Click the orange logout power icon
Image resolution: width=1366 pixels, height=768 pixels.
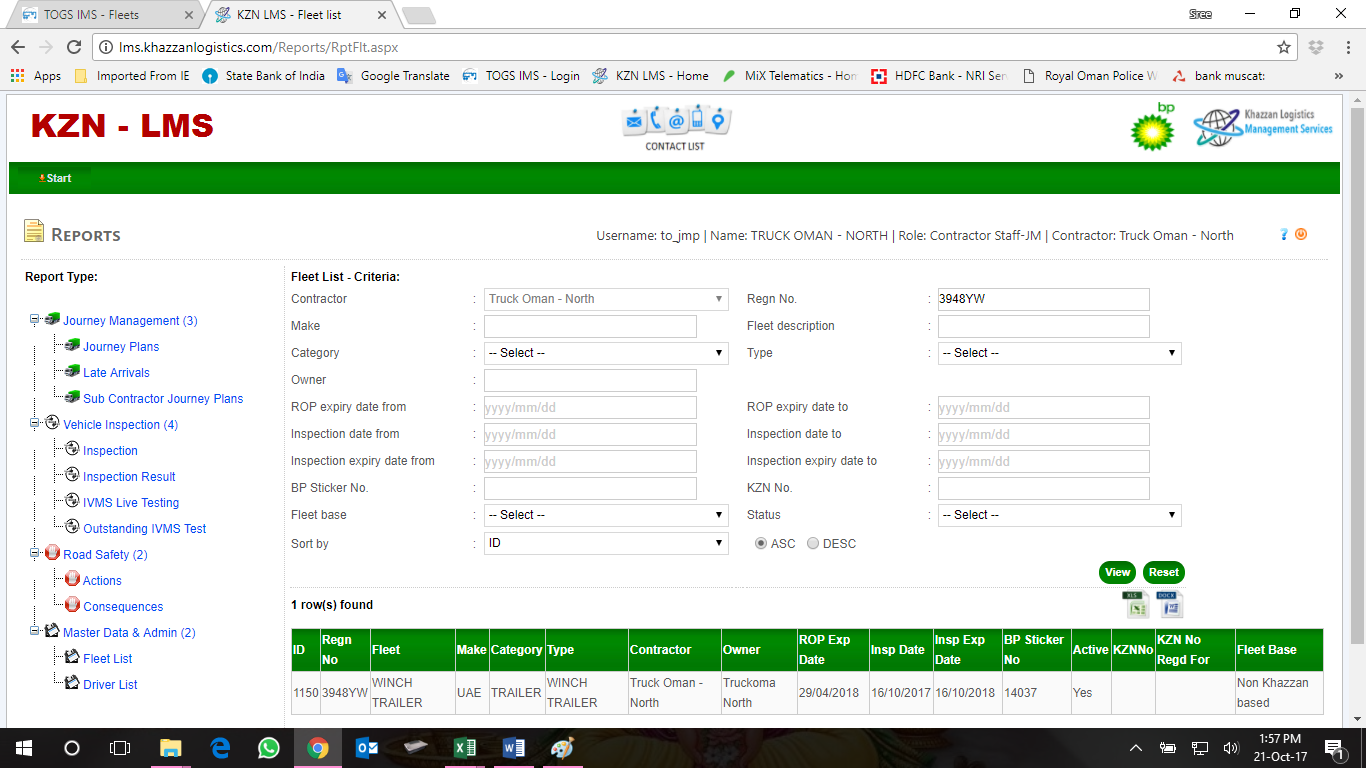click(1301, 235)
